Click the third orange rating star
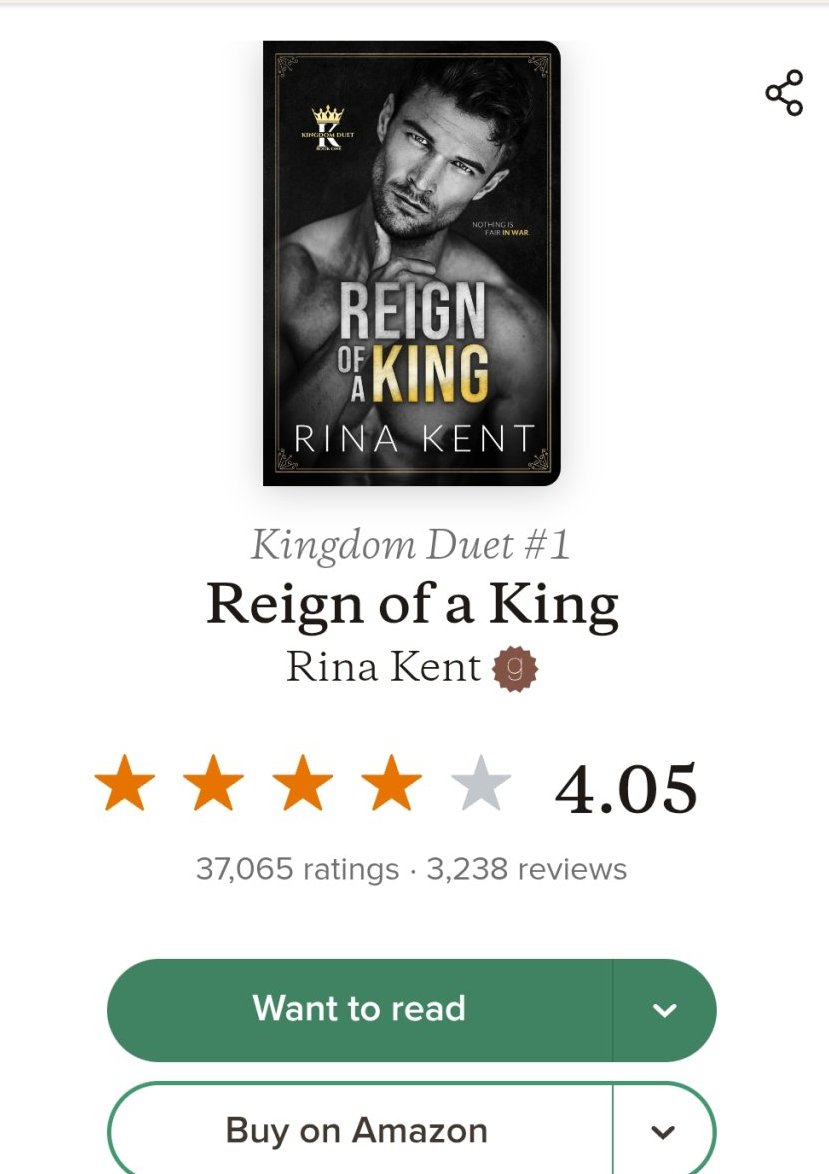 pyautogui.click(x=303, y=786)
